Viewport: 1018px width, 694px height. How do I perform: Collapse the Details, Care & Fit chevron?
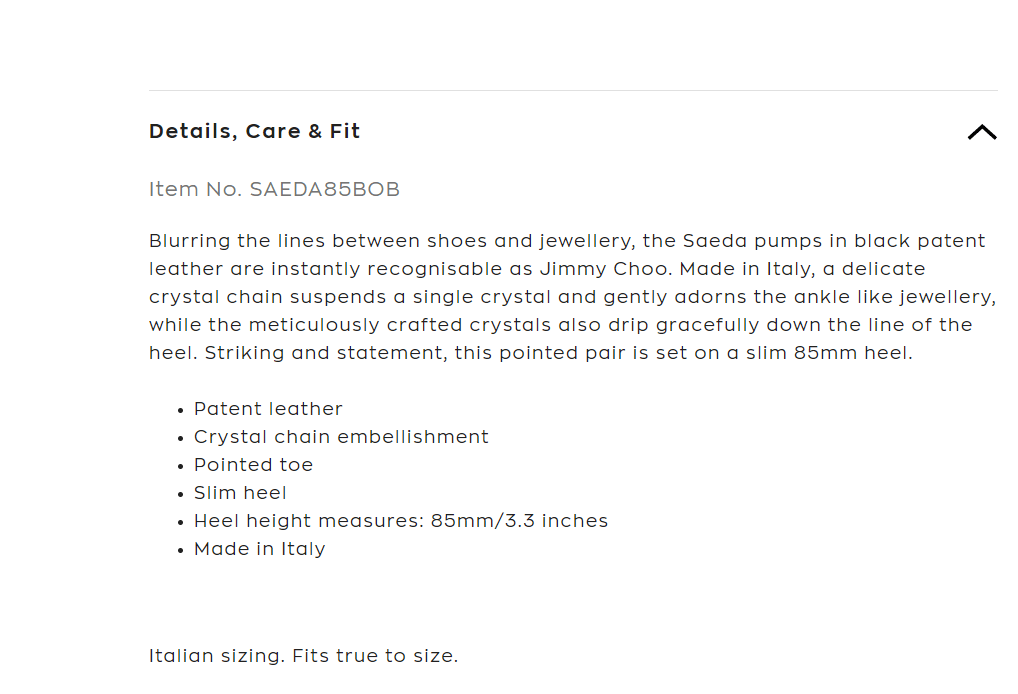click(982, 132)
